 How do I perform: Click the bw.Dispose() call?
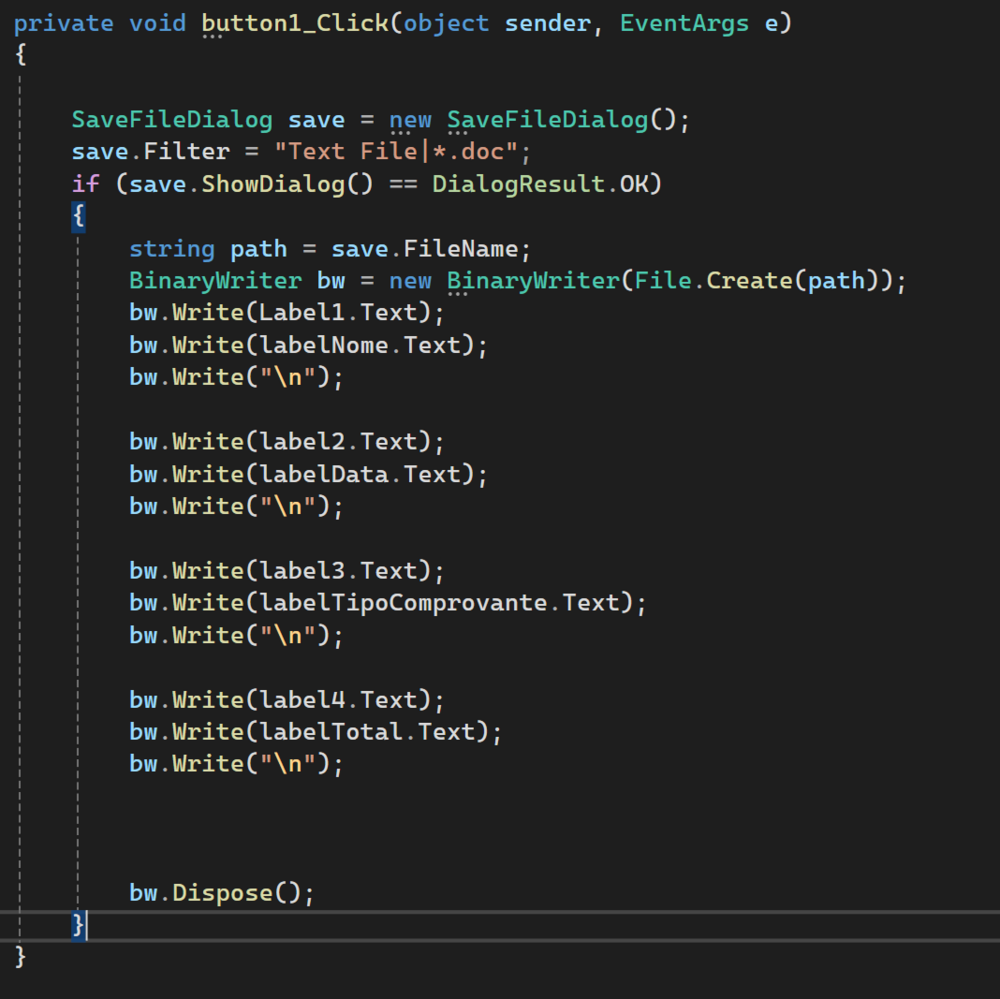click(221, 893)
